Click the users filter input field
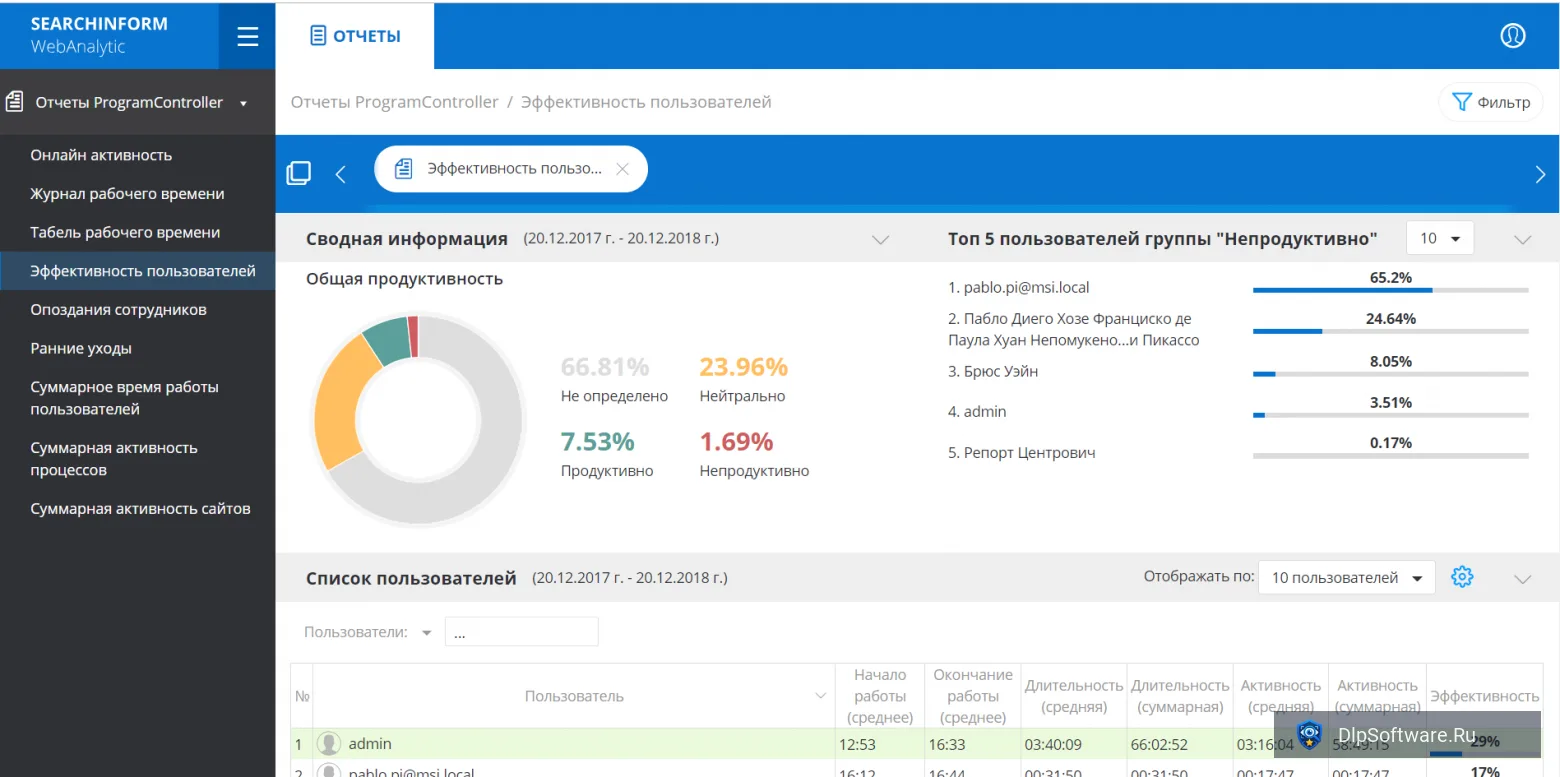Image resolution: width=1560 pixels, height=777 pixels. [x=521, y=632]
